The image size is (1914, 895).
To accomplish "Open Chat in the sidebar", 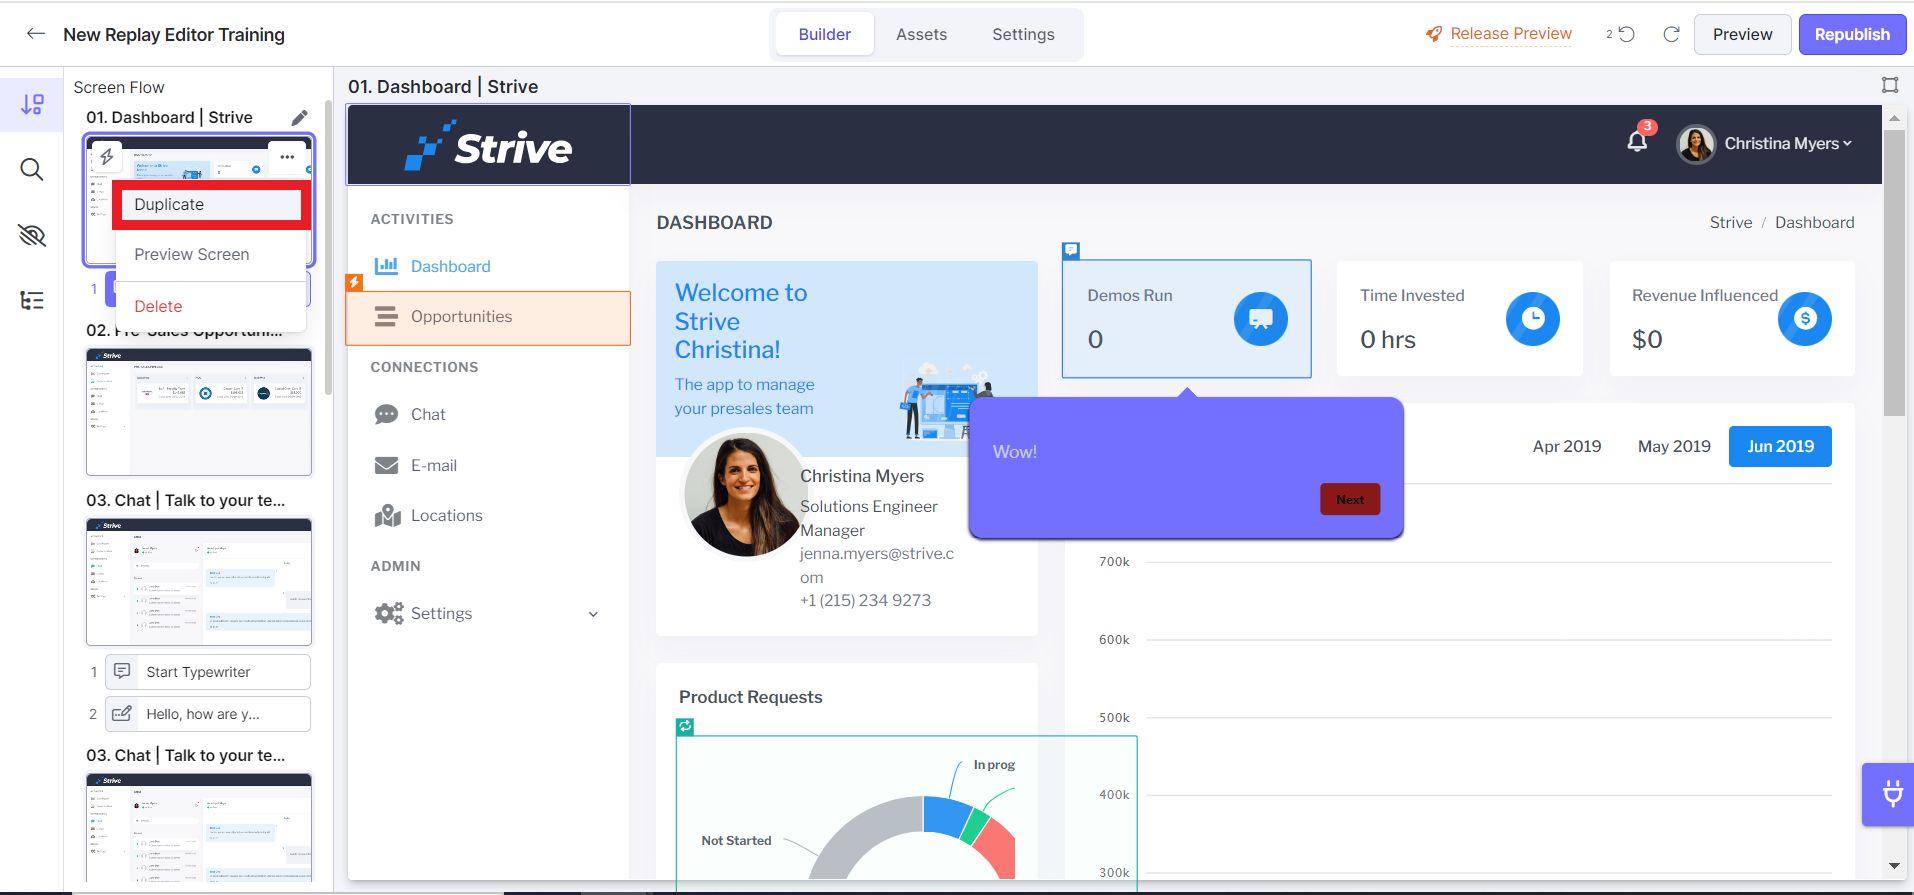I will click(x=428, y=414).
